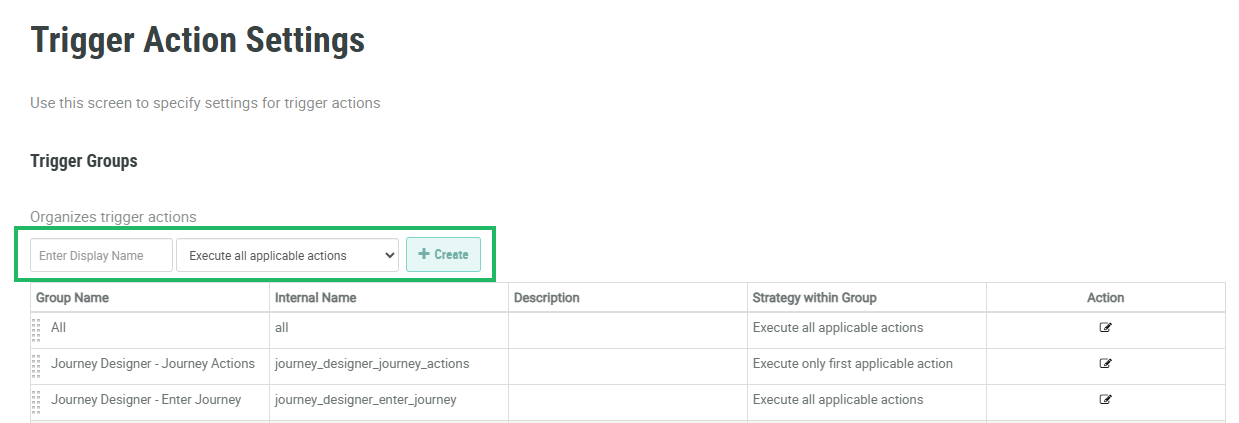Click the Execute only first applicable action cell
This screenshot has width=1239, height=423.
pyautogui.click(x=853, y=364)
